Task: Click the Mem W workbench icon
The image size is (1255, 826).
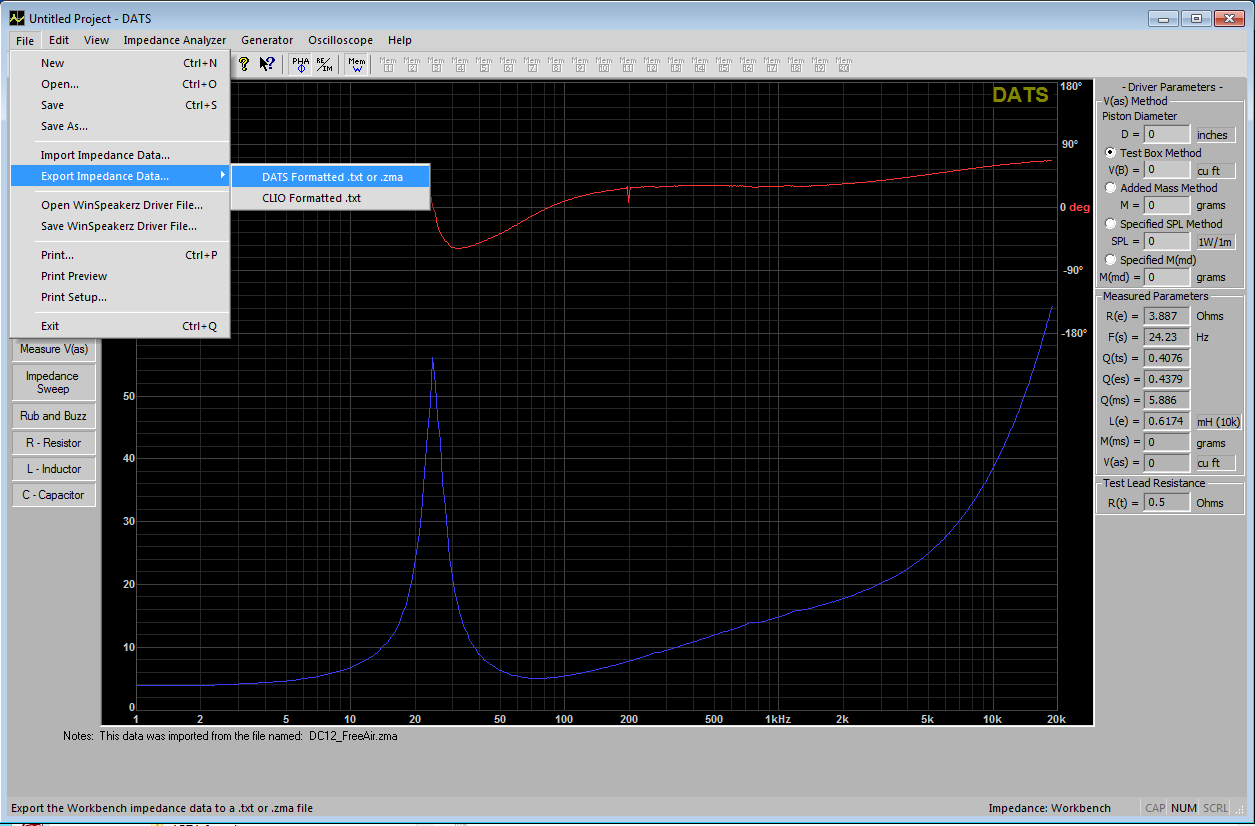Action: coord(357,64)
